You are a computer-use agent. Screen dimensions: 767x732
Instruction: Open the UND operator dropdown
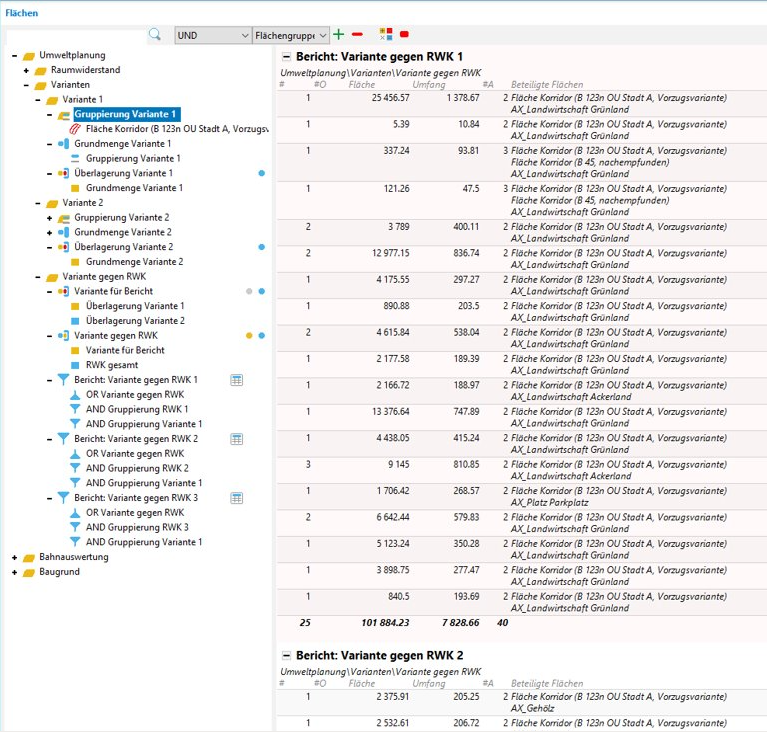212,35
